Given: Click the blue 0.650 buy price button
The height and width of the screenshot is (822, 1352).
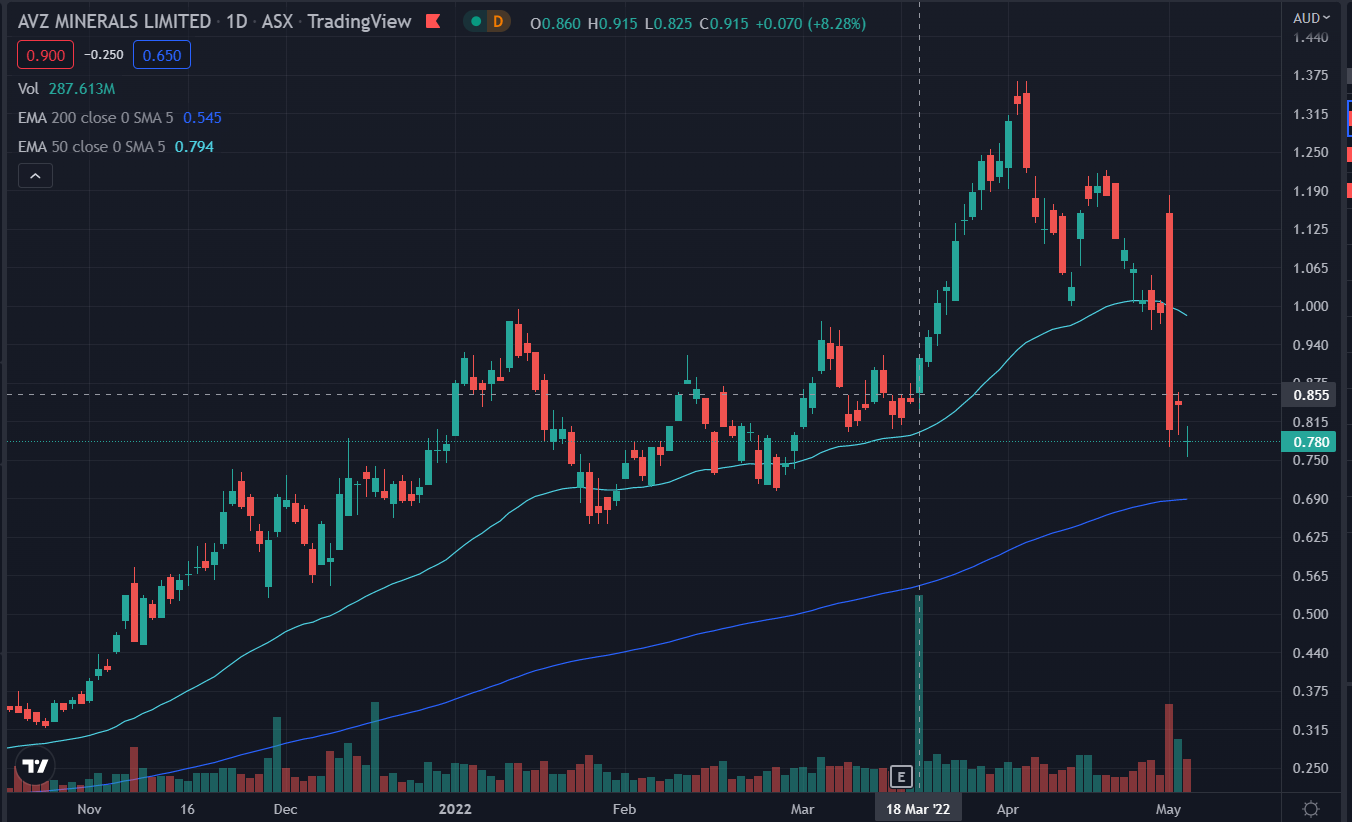Looking at the screenshot, I should pyautogui.click(x=162, y=55).
